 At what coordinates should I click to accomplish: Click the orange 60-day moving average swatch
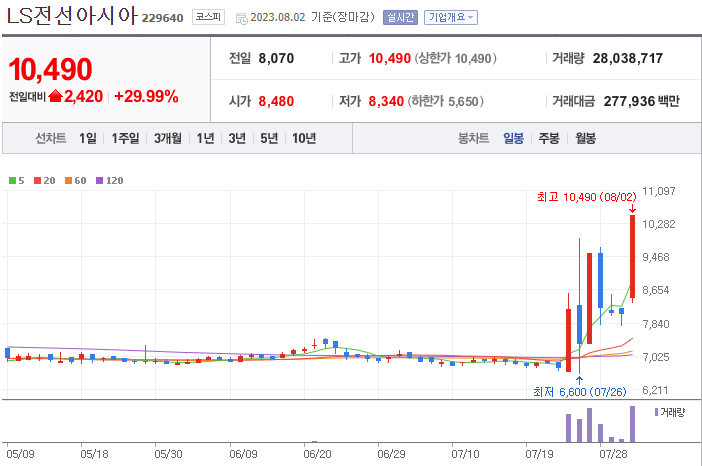pyautogui.click(x=68, y=180)
